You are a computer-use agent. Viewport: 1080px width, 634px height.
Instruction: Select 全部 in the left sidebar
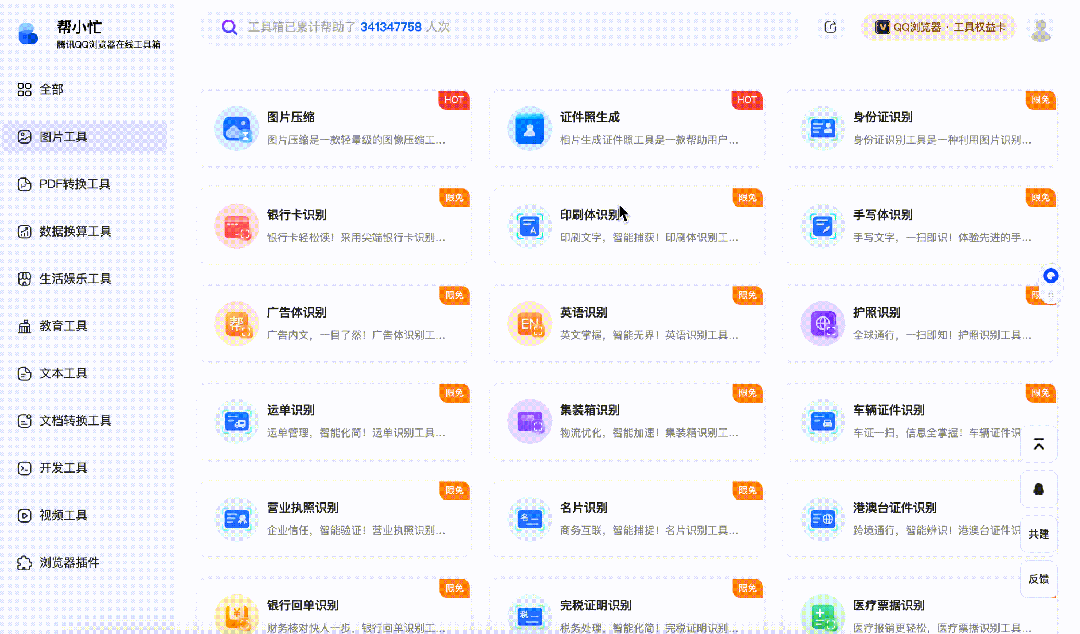tap(51, 90)
